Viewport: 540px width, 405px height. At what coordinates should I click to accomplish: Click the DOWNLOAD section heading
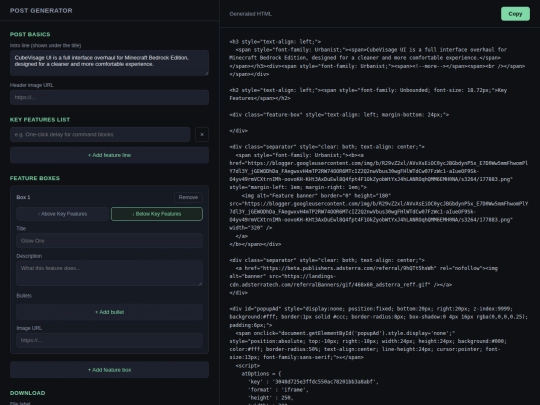28,393
